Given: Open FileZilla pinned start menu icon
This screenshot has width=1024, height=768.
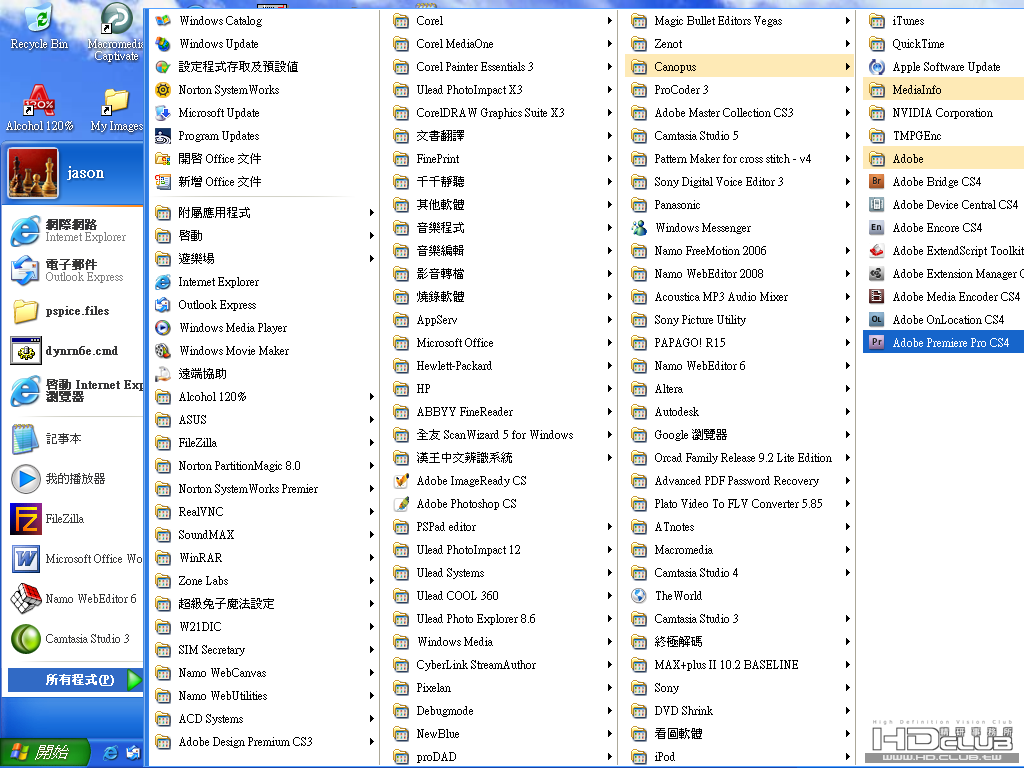Looking at the screenshot, I should (x=26, y=519).
